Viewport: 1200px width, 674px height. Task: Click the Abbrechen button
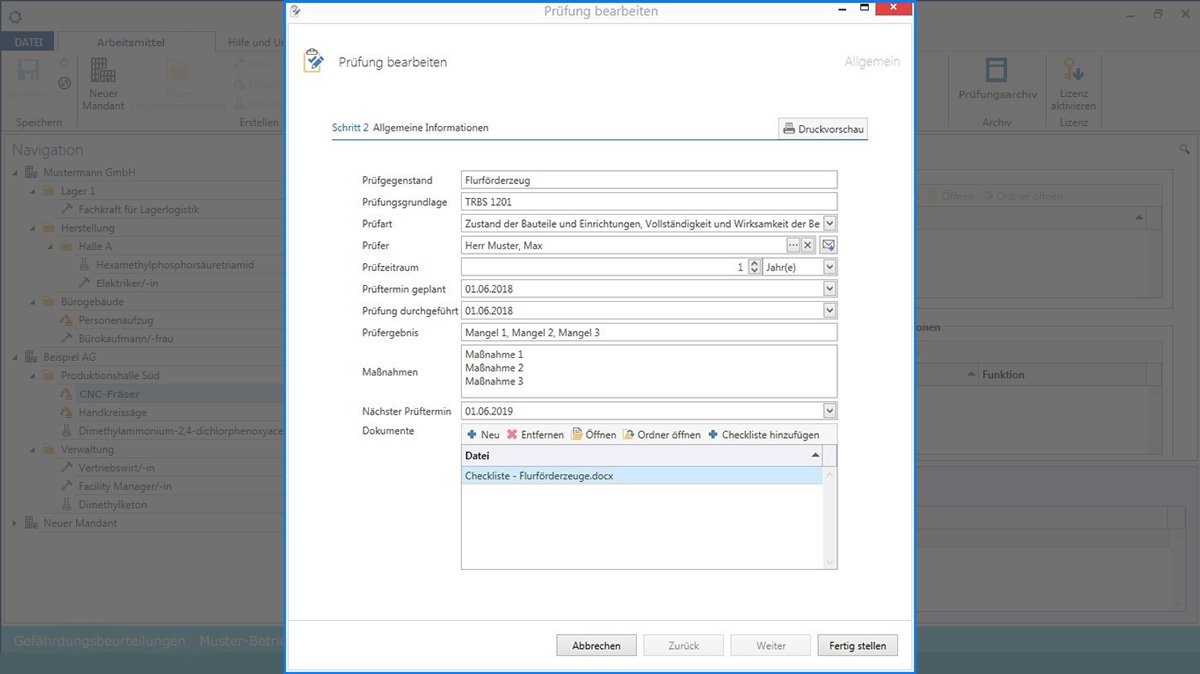tap(596, 645)
